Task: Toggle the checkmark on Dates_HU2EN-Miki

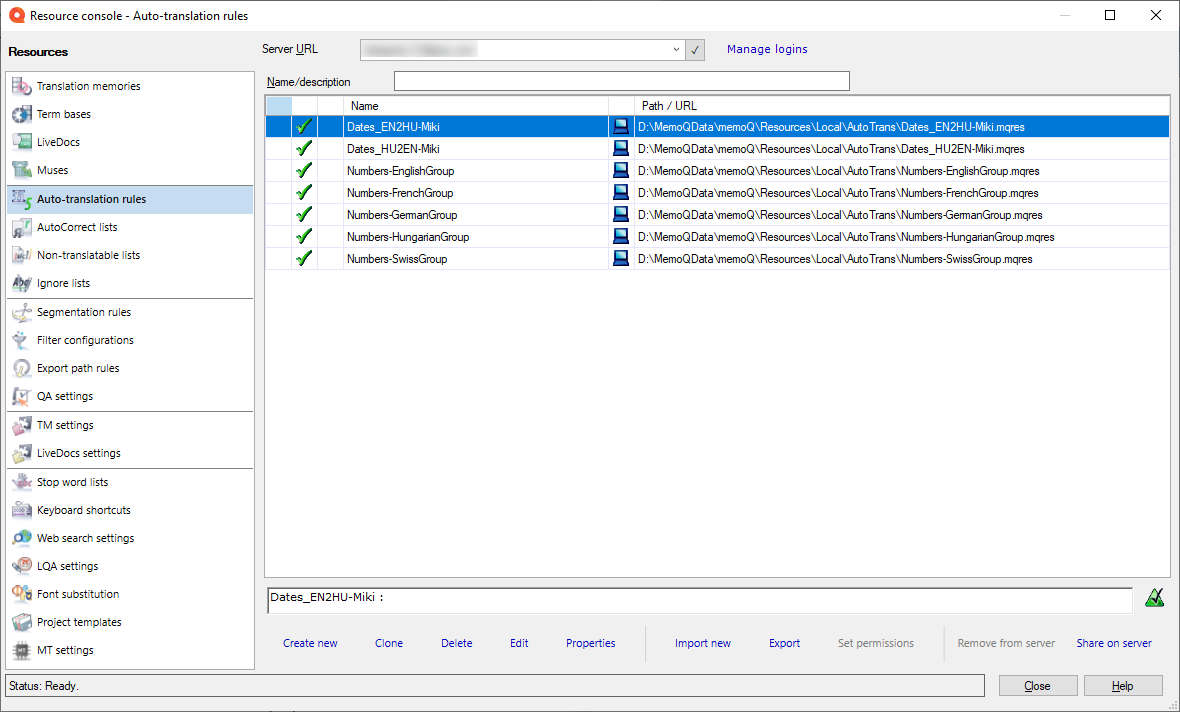Action: 304,148
